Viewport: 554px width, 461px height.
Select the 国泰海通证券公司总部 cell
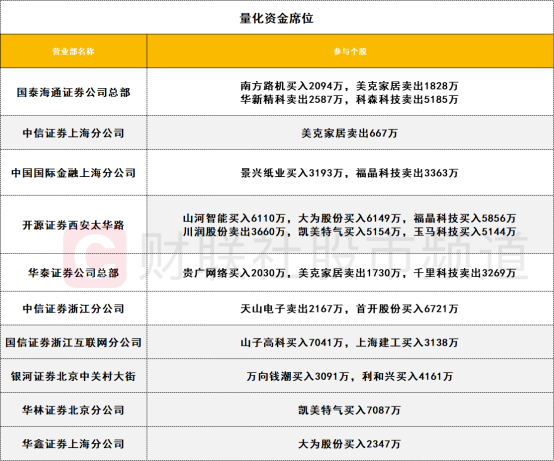pos(73,92)
